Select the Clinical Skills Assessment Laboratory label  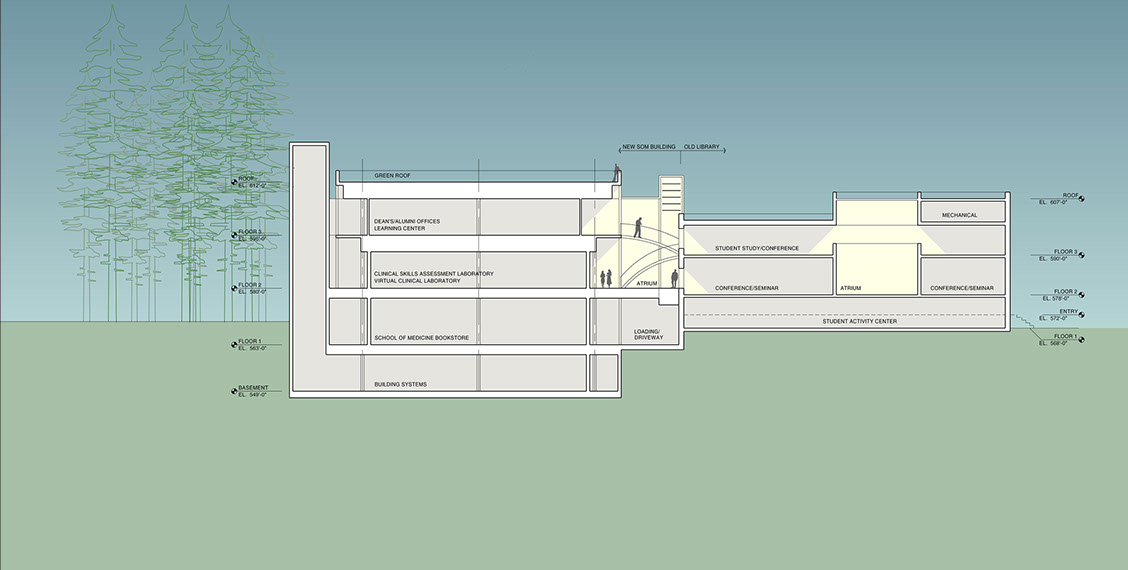tap(433, 273)
